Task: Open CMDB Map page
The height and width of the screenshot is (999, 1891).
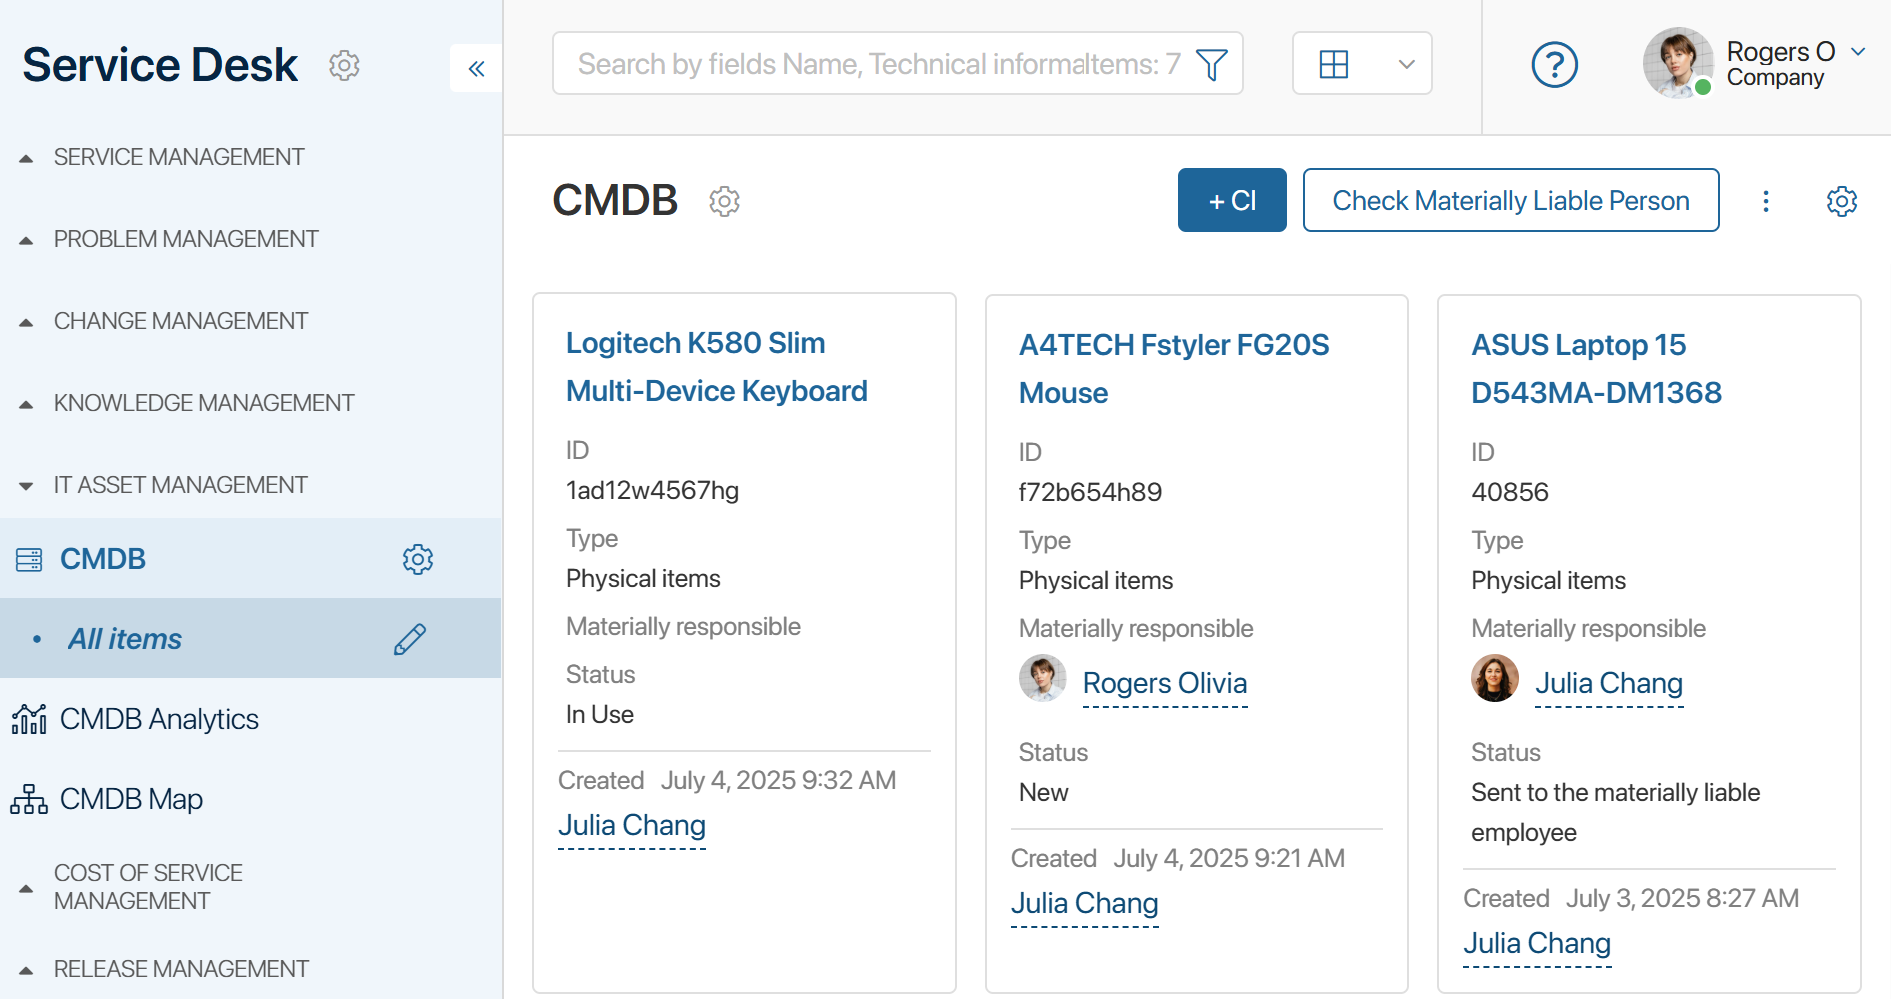Action: (x=131, y=799)
